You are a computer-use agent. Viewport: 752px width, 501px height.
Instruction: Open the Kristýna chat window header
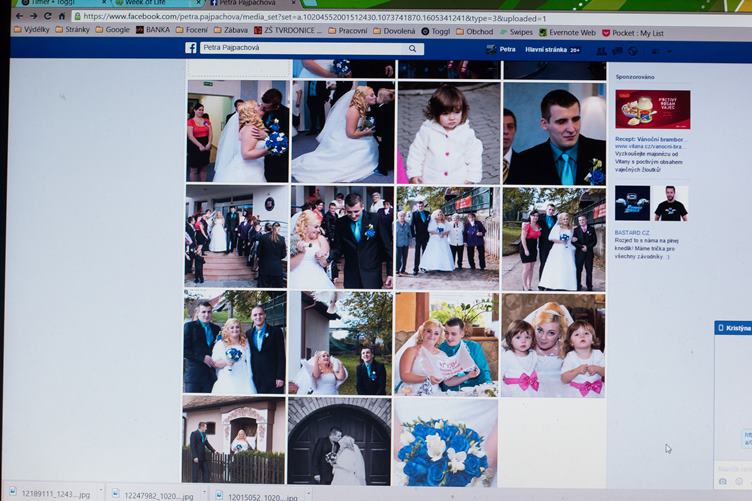pos(733,328)
